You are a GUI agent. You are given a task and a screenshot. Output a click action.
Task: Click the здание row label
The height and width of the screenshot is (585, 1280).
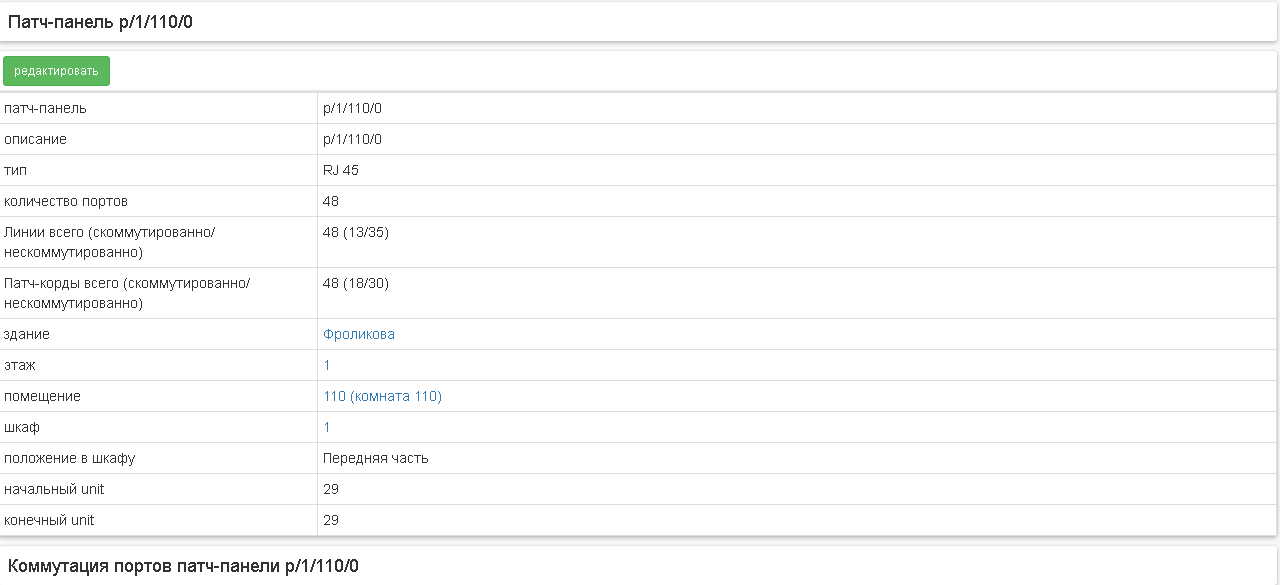point(27,334)
